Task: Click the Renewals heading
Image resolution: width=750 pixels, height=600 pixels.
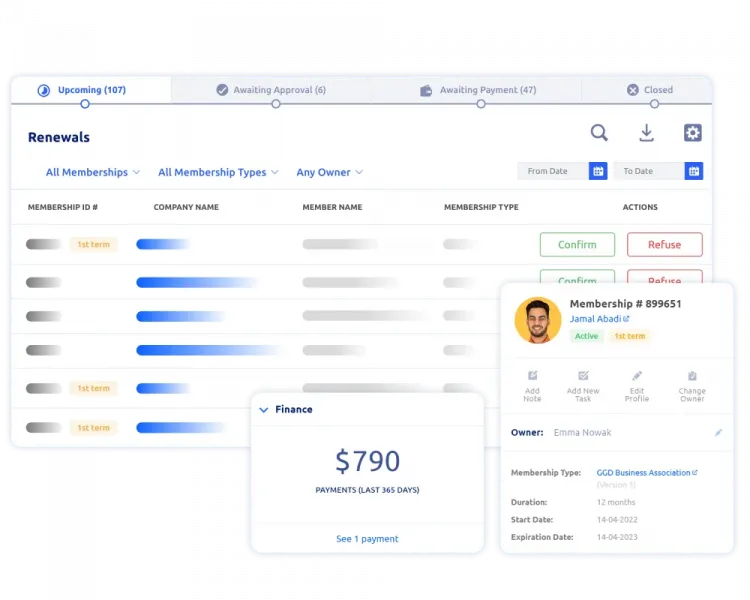Action: click(x=59, y=137)
